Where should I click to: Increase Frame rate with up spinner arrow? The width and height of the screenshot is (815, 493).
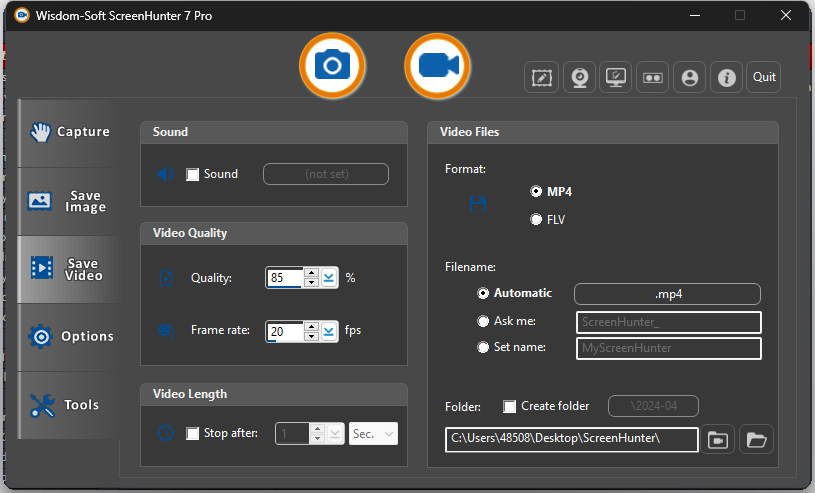pyautogui.click(x=311, y=326)
